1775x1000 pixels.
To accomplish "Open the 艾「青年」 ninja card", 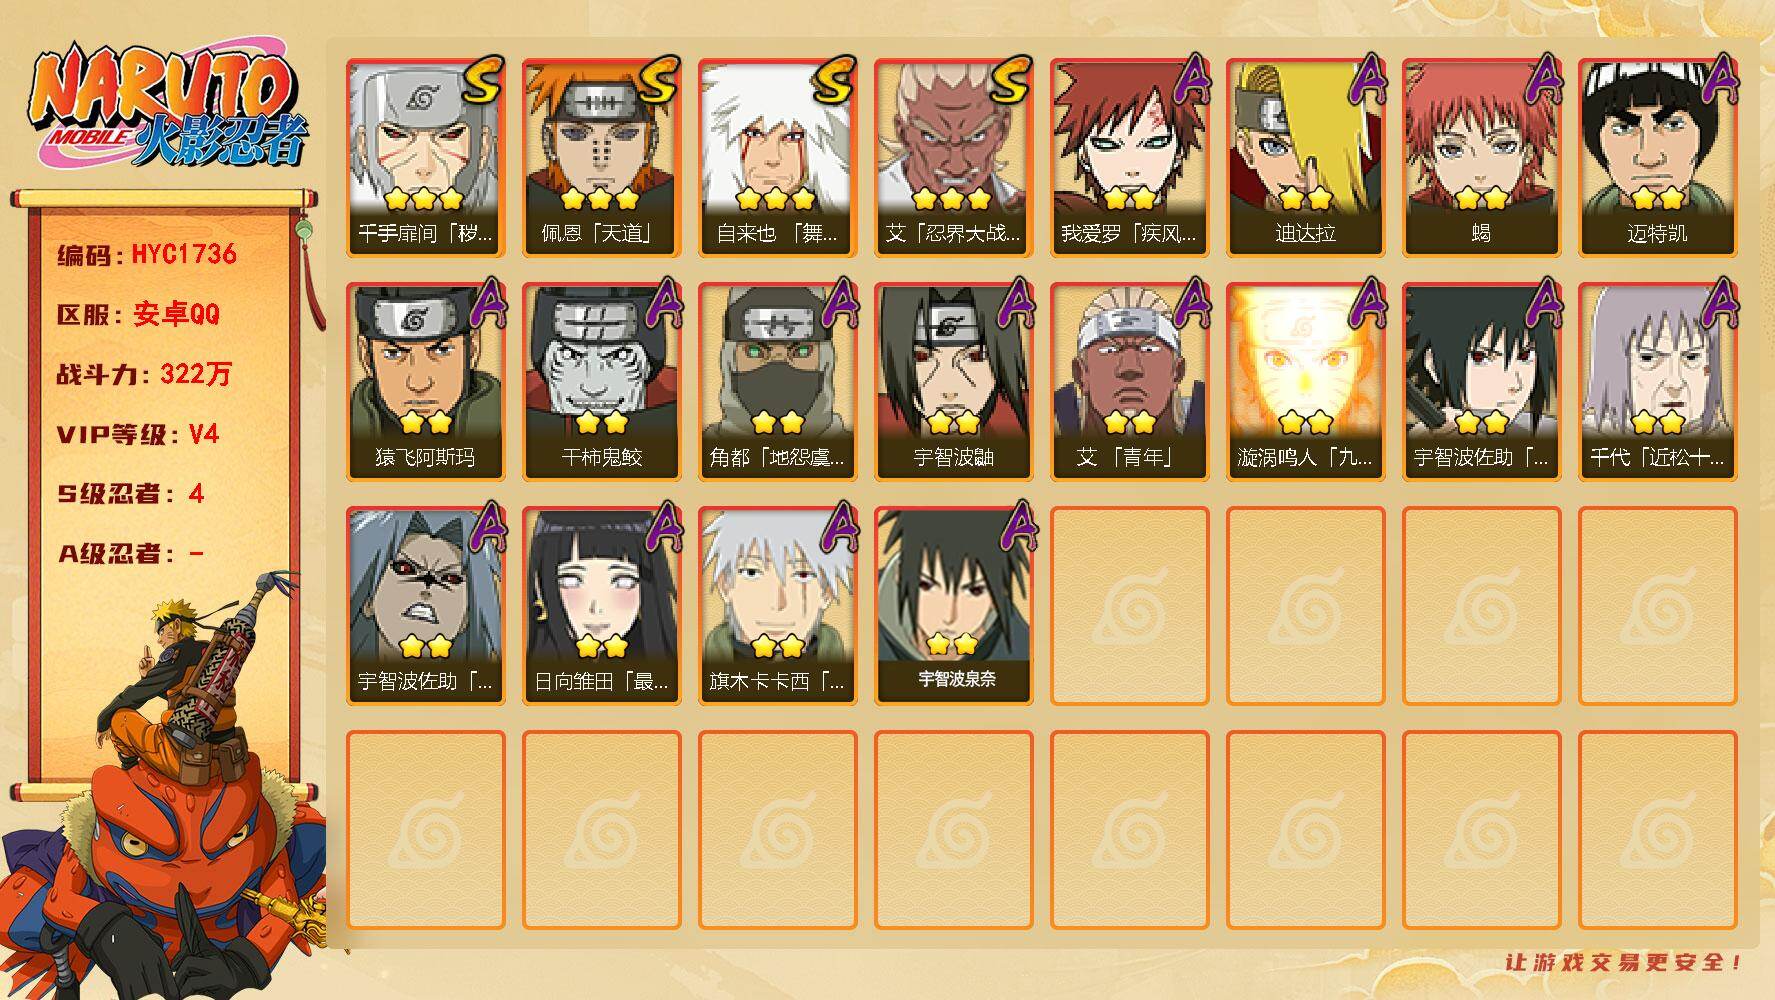I will [1129, 382].
